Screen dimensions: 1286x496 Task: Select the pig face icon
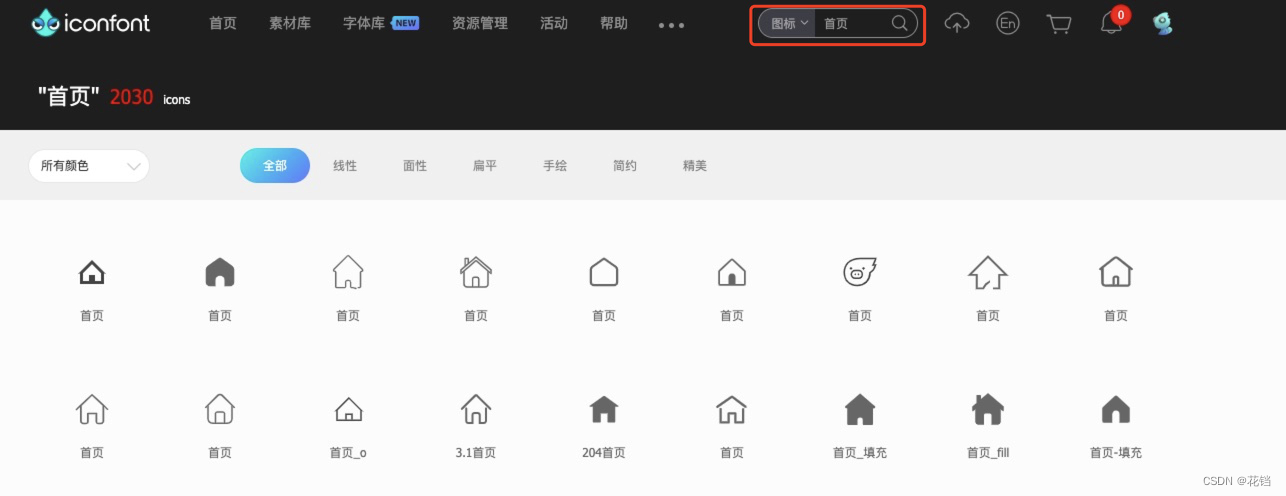tap(859, 271)
